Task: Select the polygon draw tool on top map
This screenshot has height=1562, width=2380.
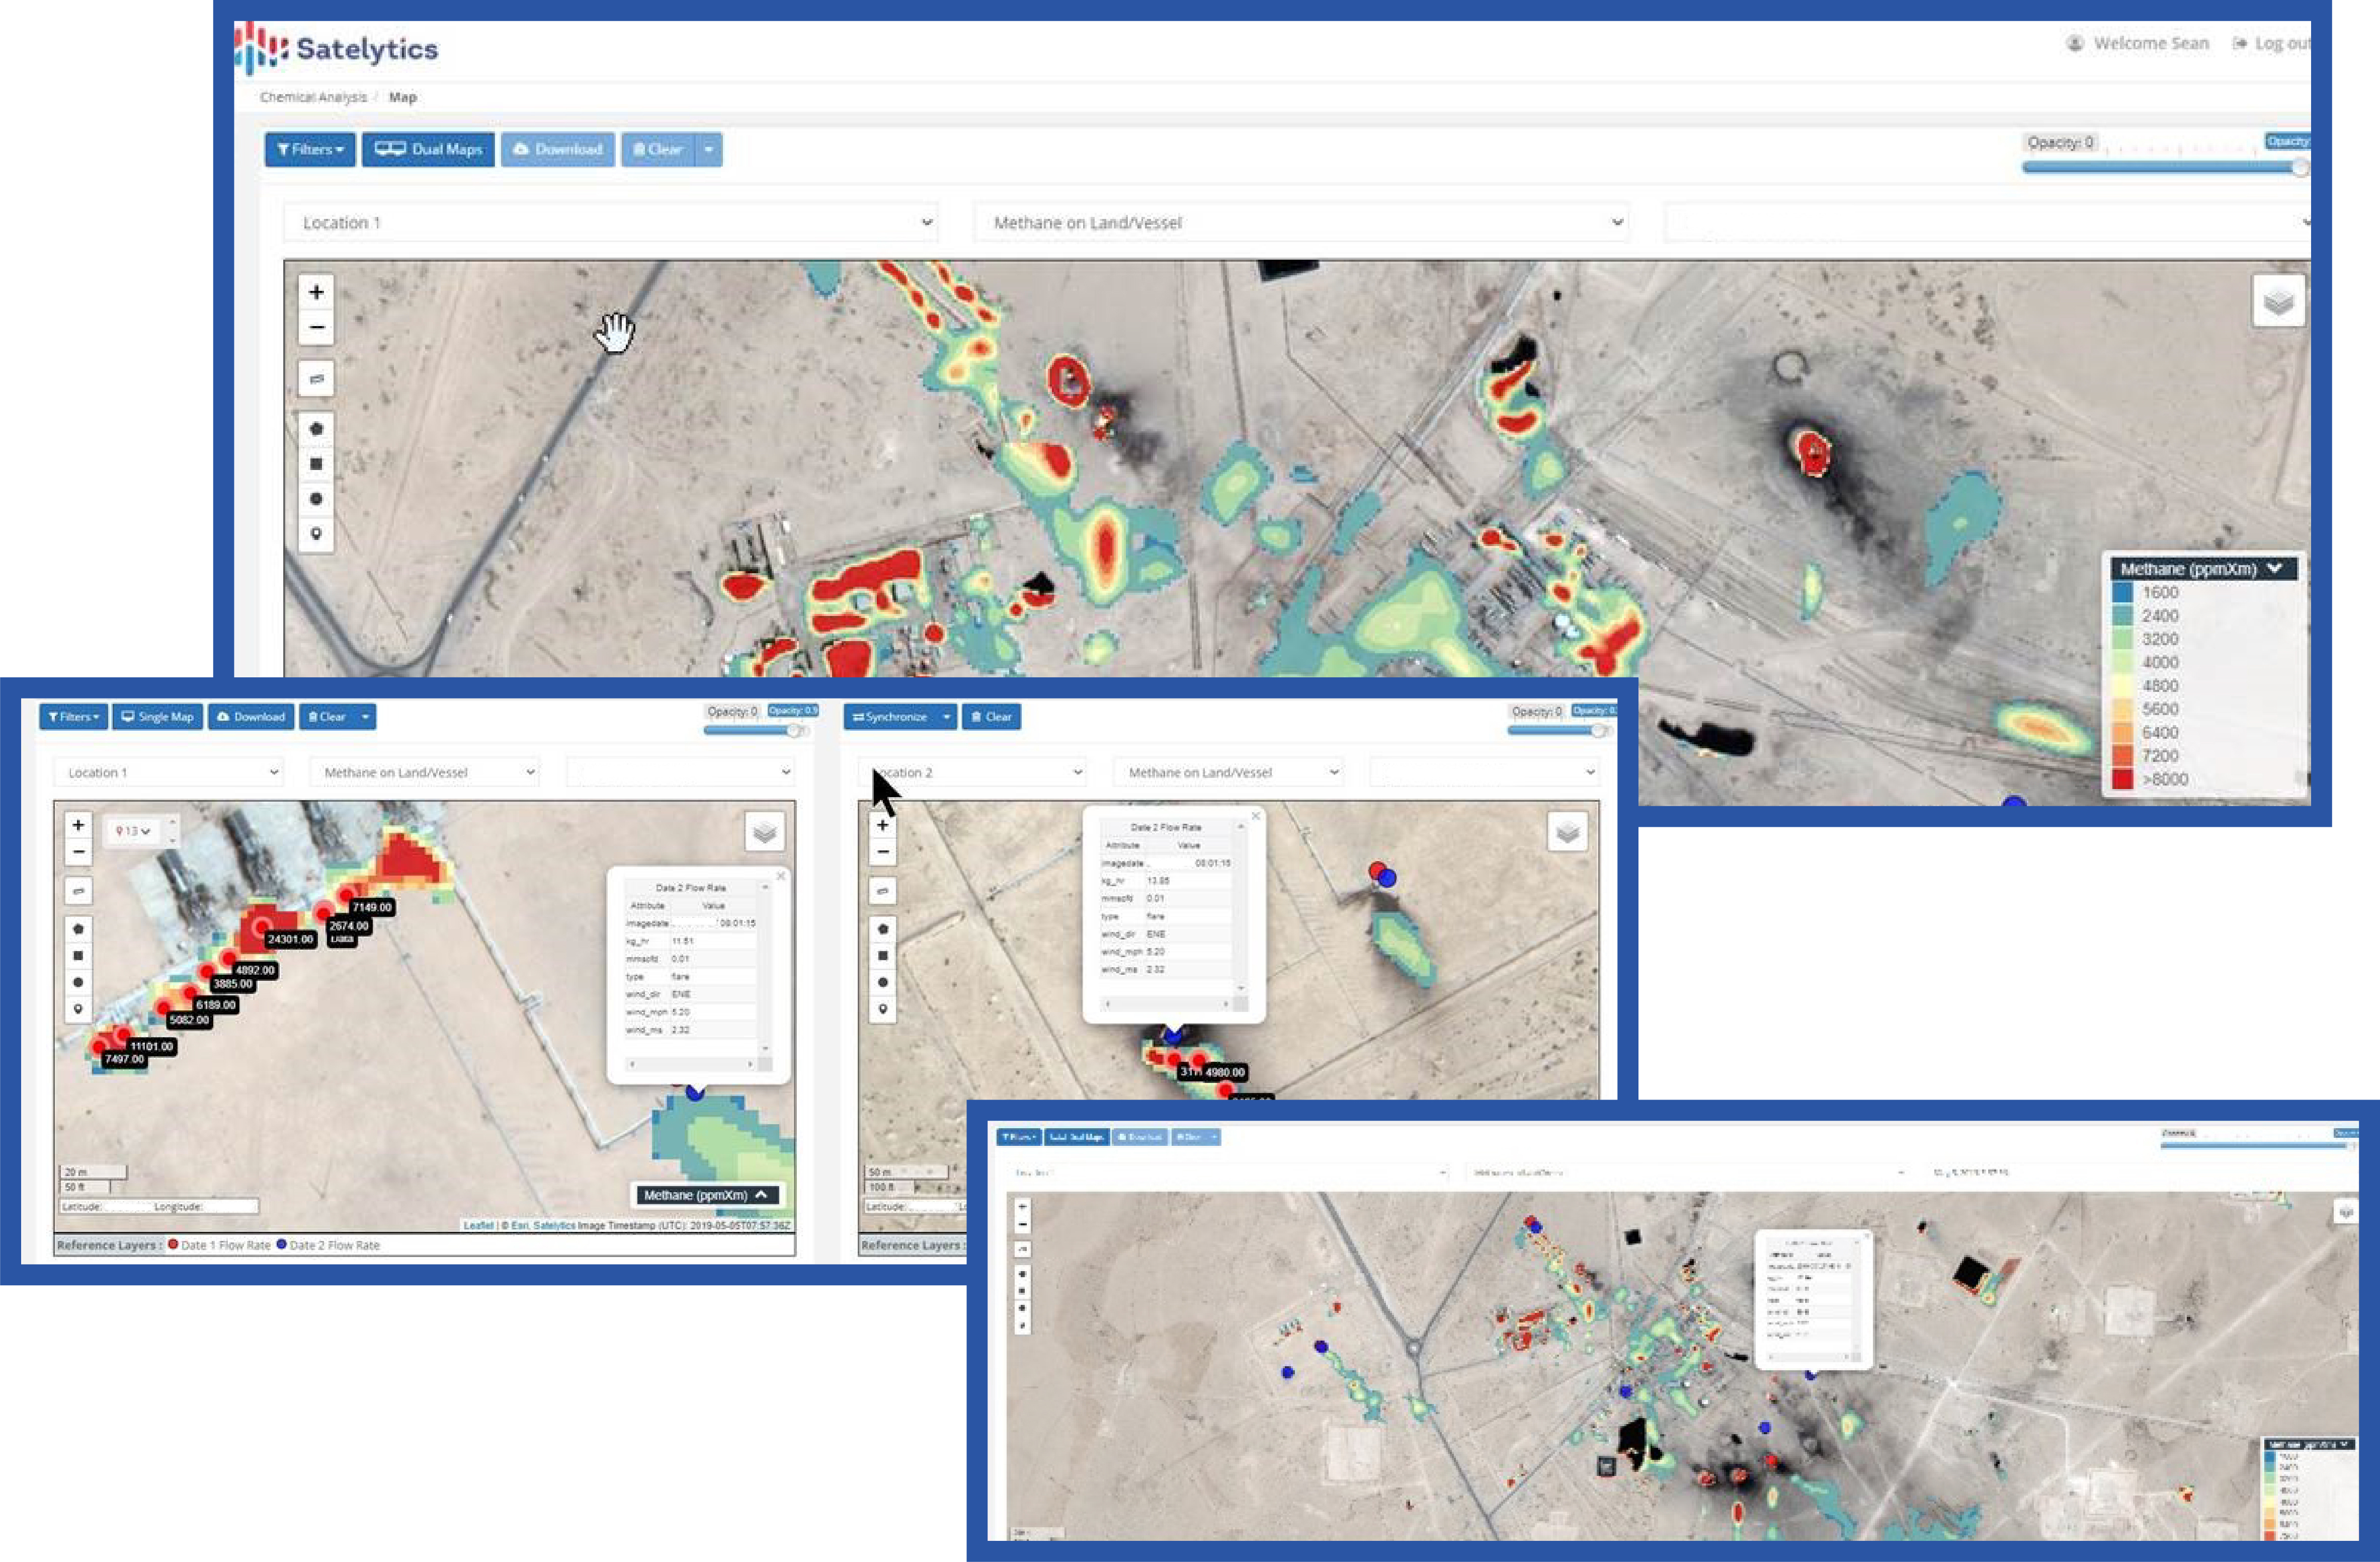Action: tap(316, 429)
